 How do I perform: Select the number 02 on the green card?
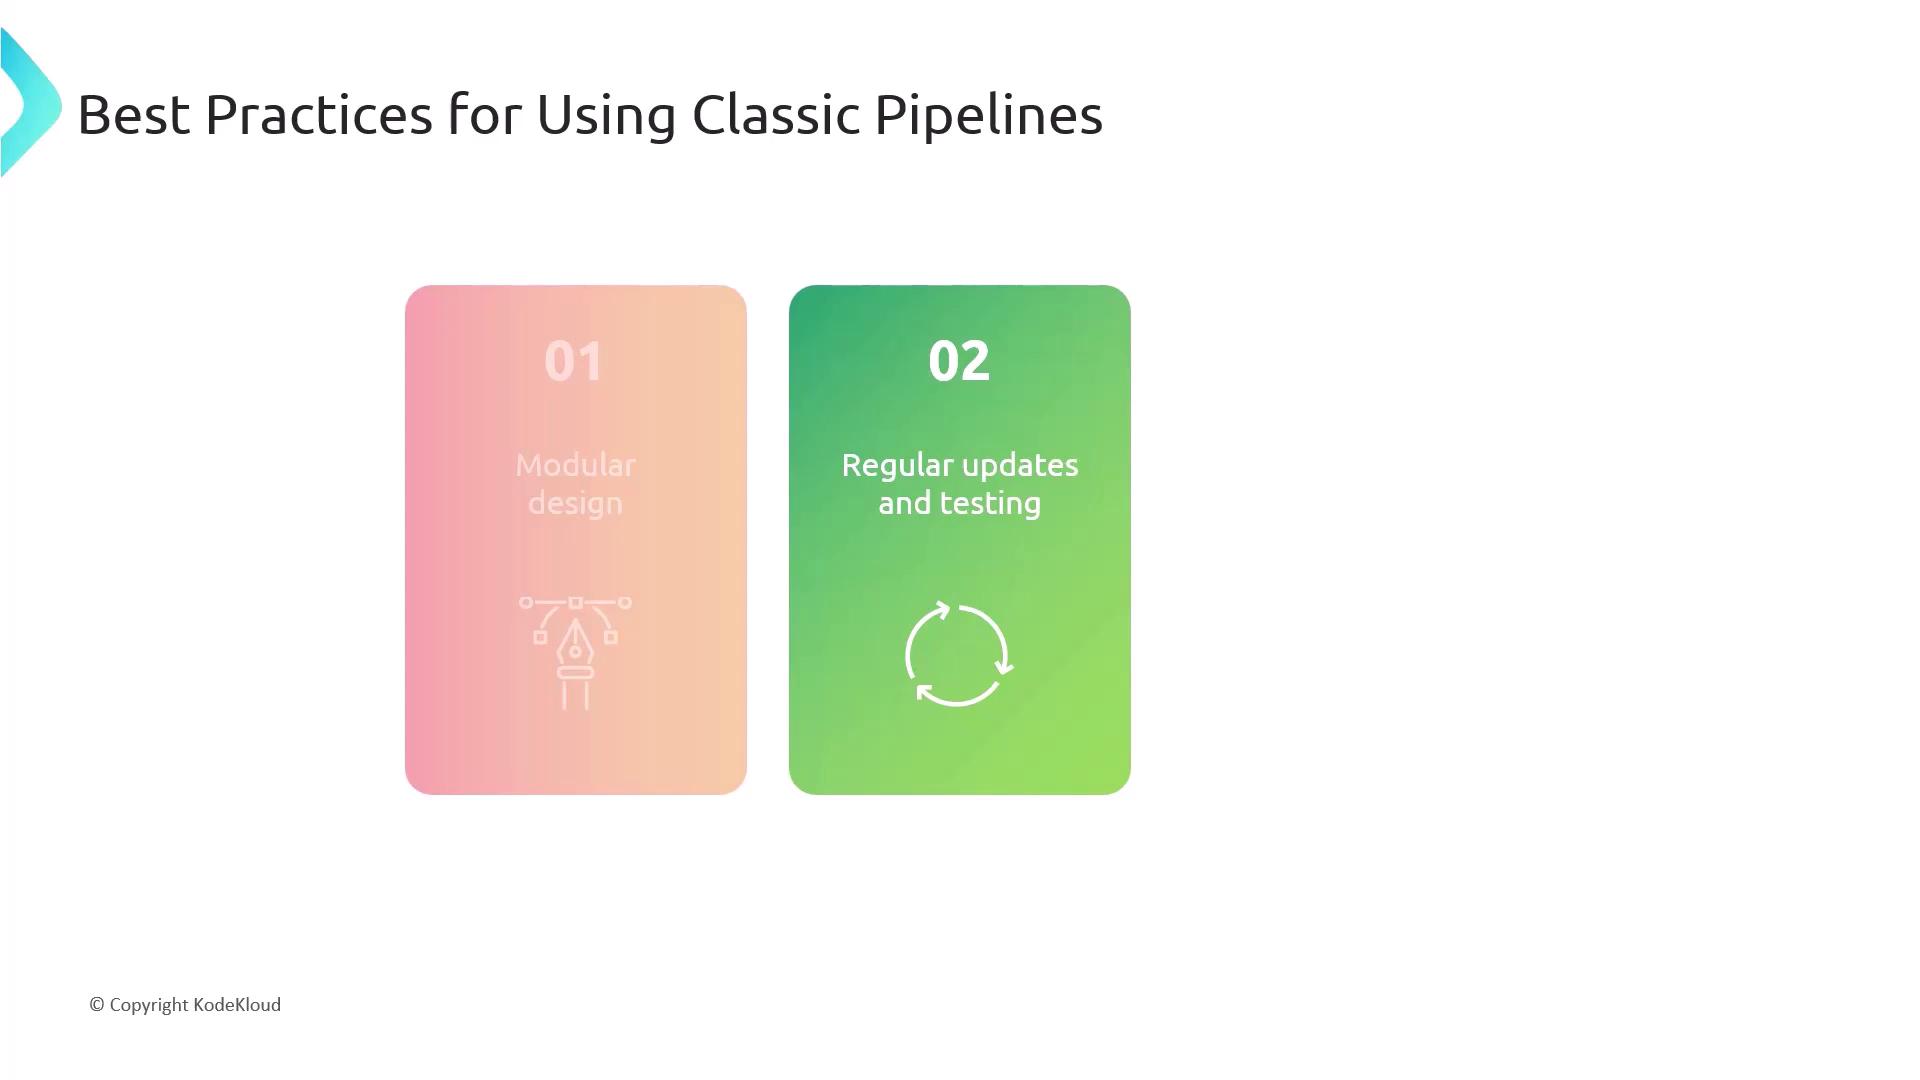point(959,361)
